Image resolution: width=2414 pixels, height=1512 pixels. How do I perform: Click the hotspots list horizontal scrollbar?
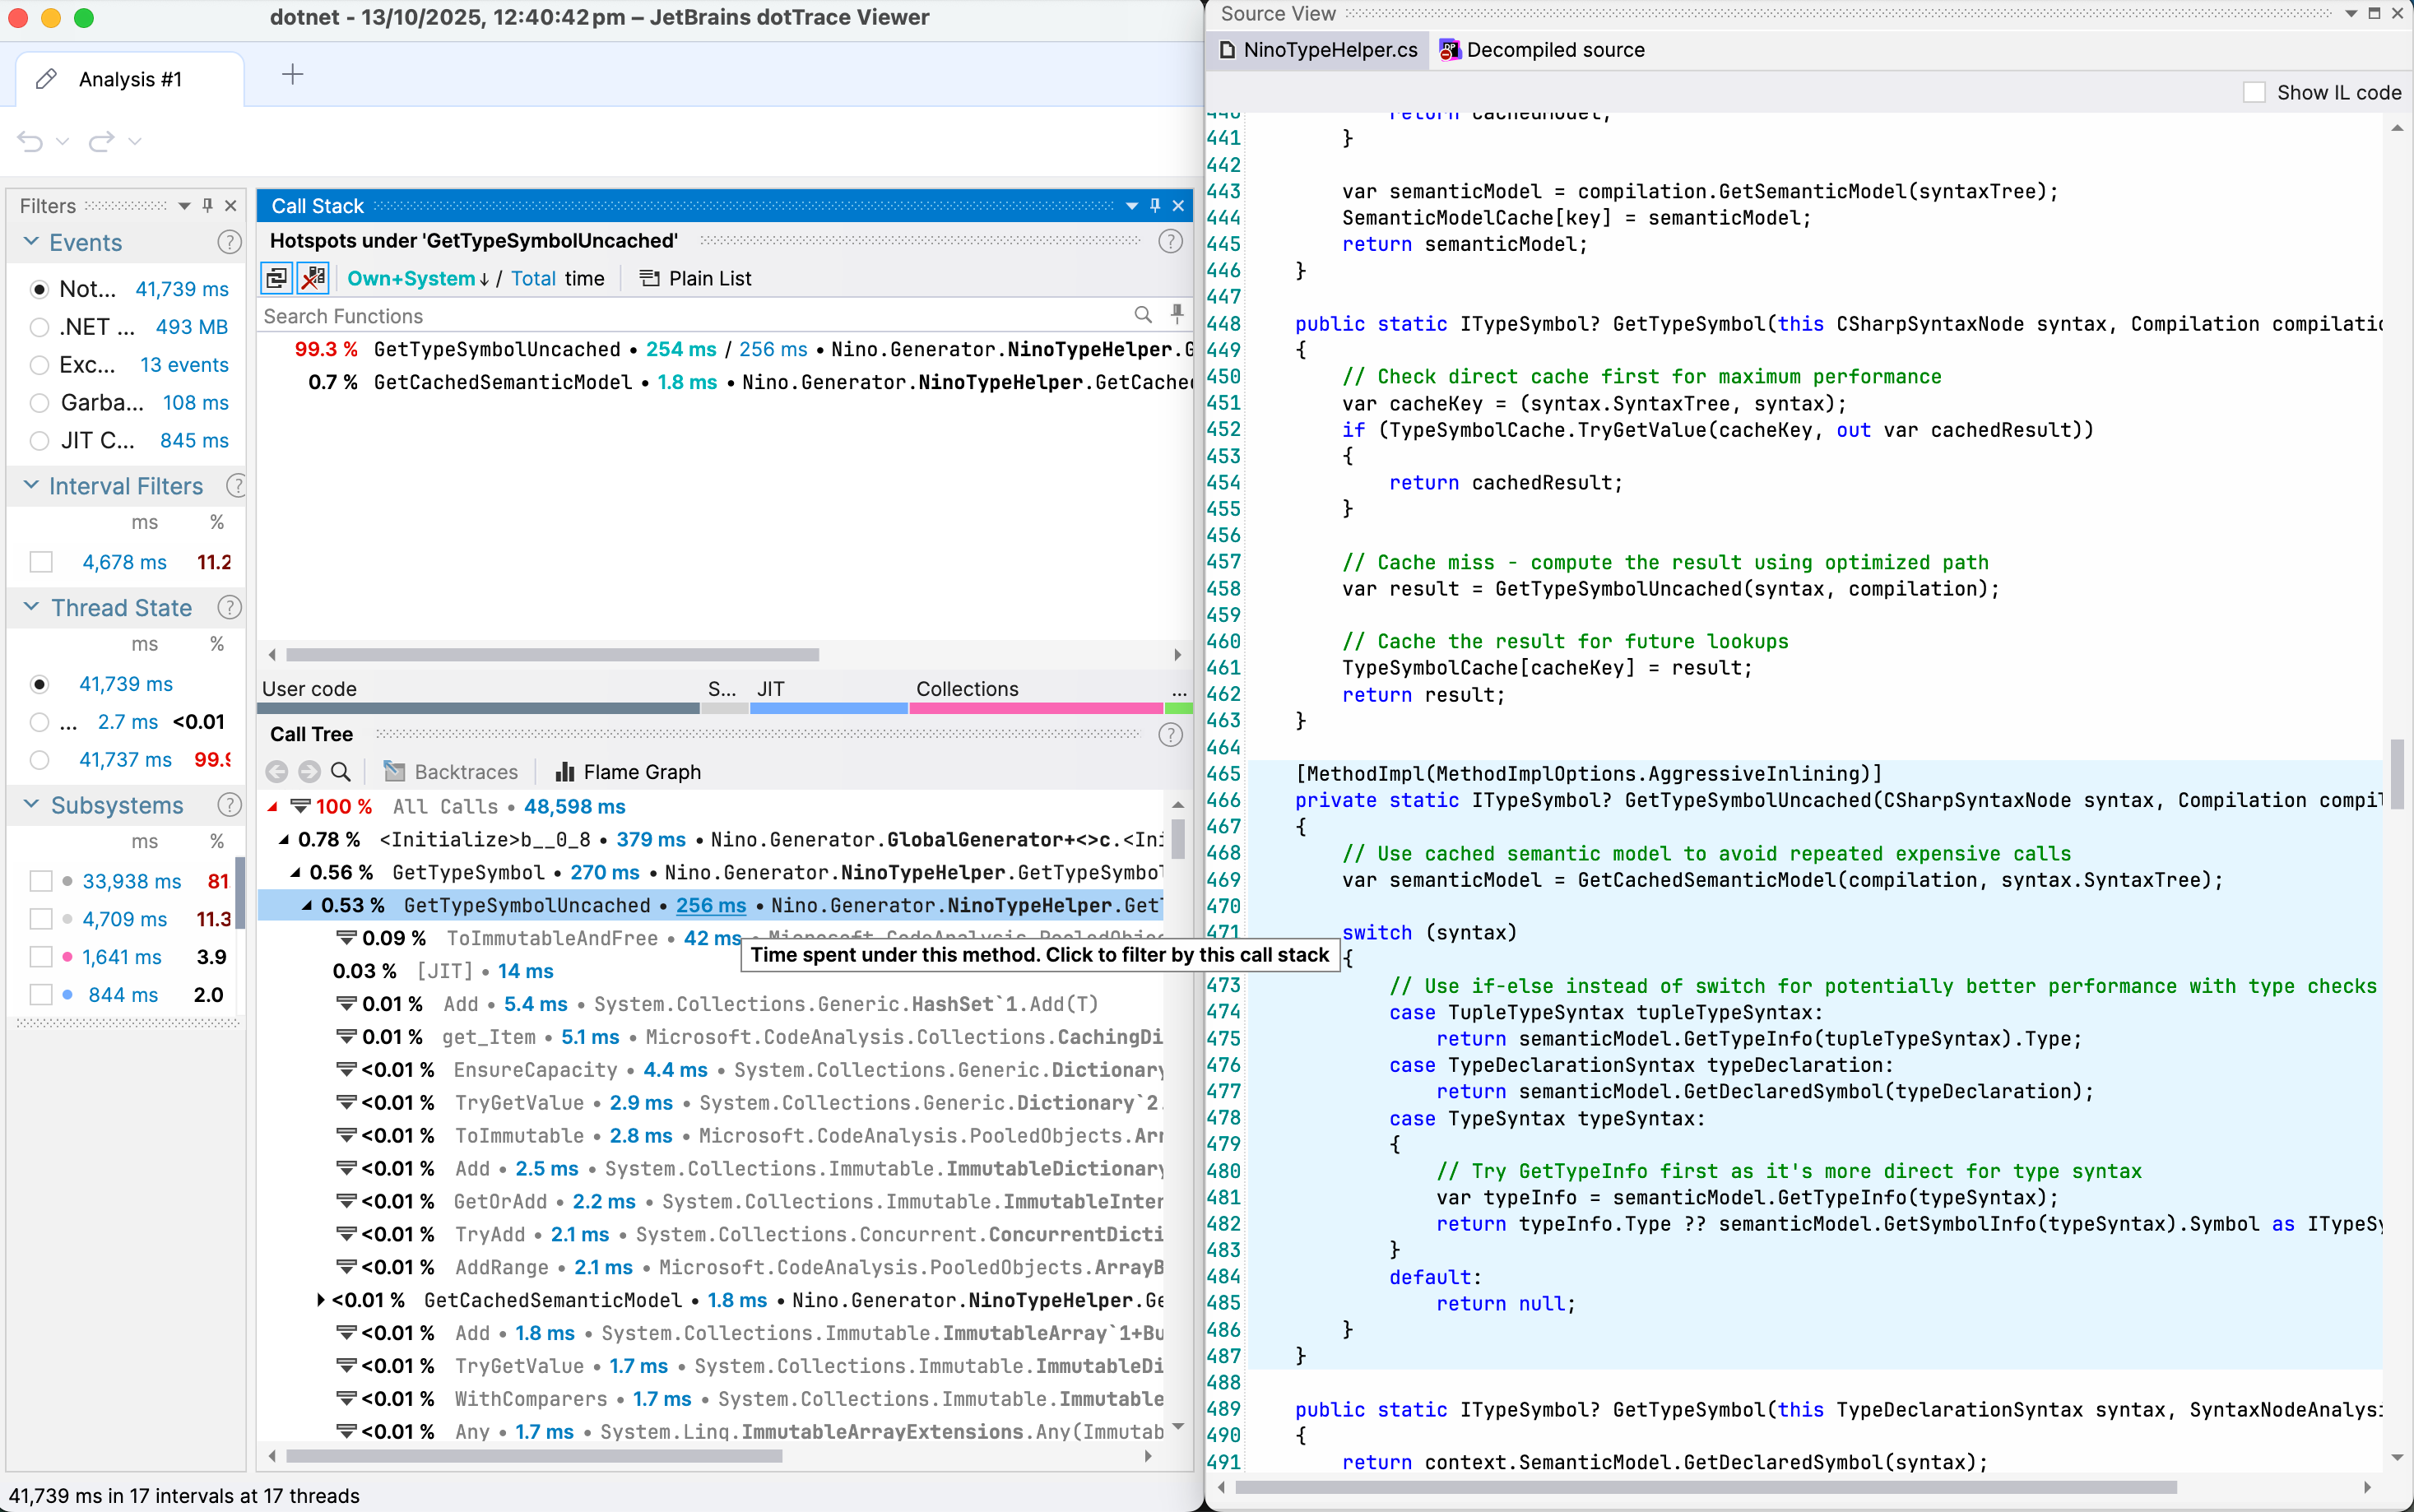point(553,655)
